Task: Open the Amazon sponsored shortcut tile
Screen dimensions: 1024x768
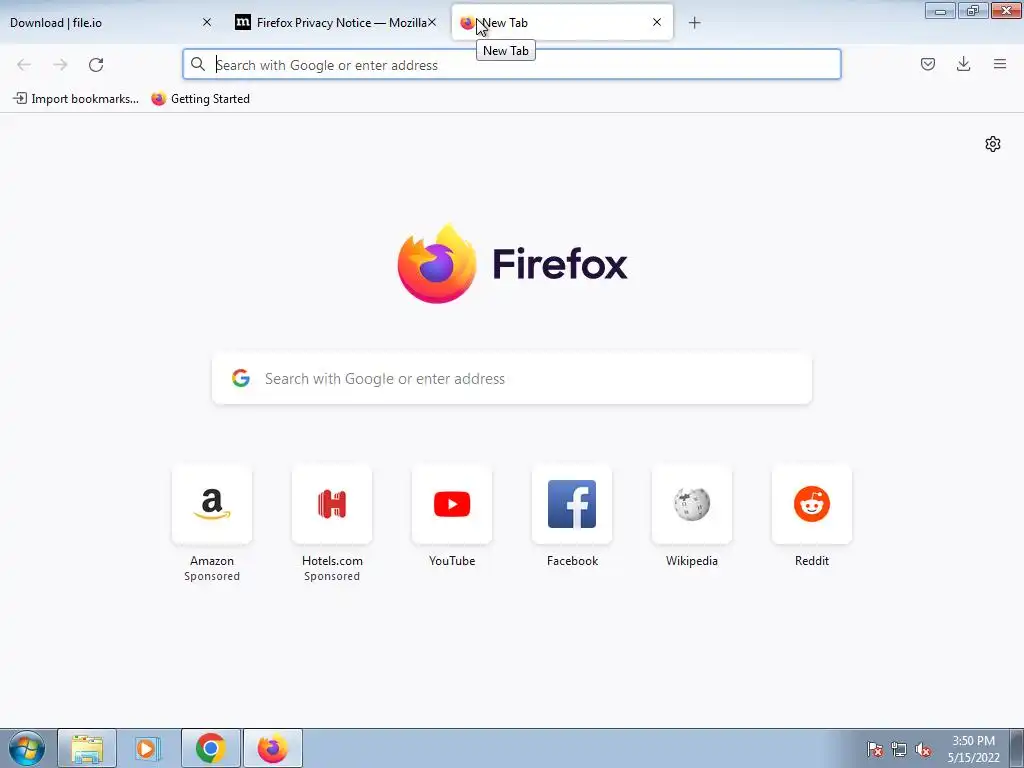Action: click(x=212, y=504)
